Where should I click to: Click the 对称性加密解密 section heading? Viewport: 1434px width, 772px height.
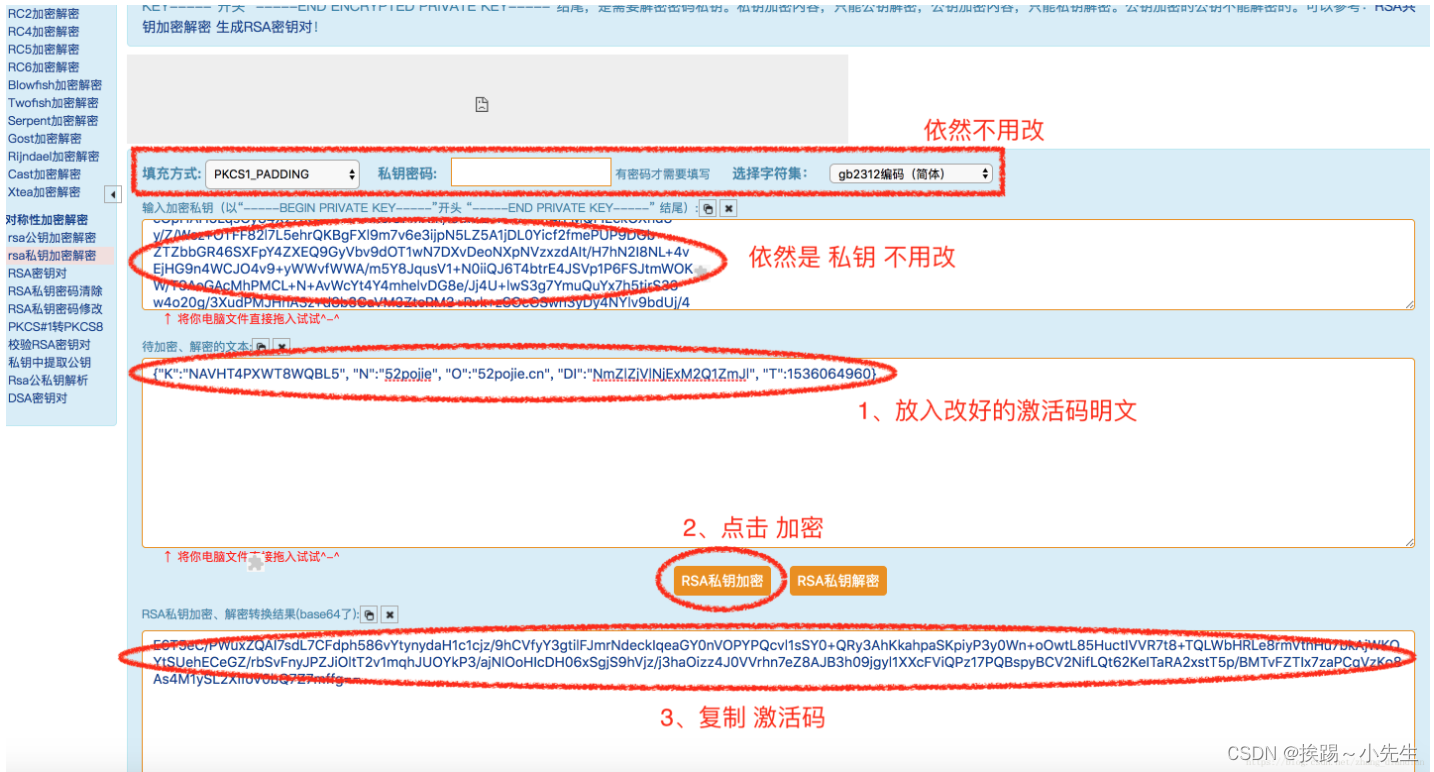[47, 220]
